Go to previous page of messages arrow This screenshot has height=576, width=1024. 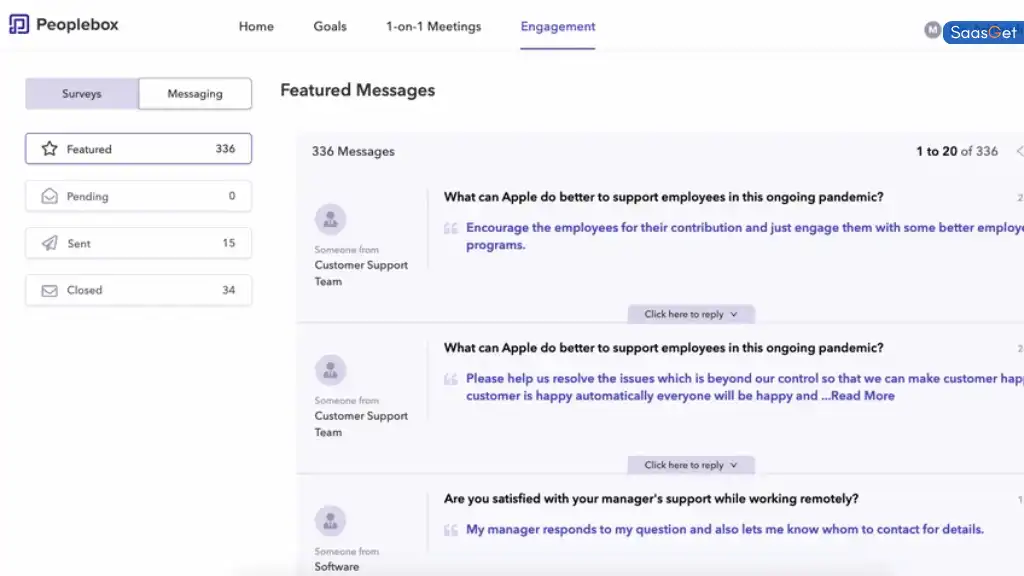1019,152
